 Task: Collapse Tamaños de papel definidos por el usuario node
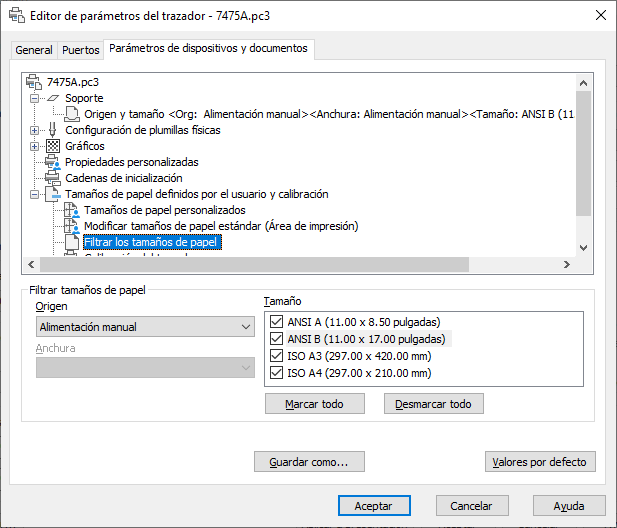tap(35, 194)
